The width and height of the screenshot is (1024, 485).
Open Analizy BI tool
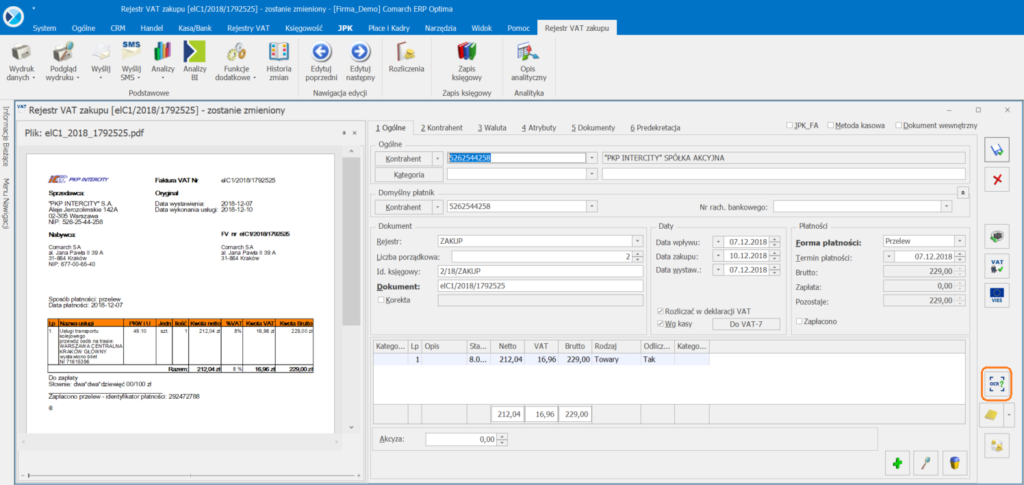point(195,52)
